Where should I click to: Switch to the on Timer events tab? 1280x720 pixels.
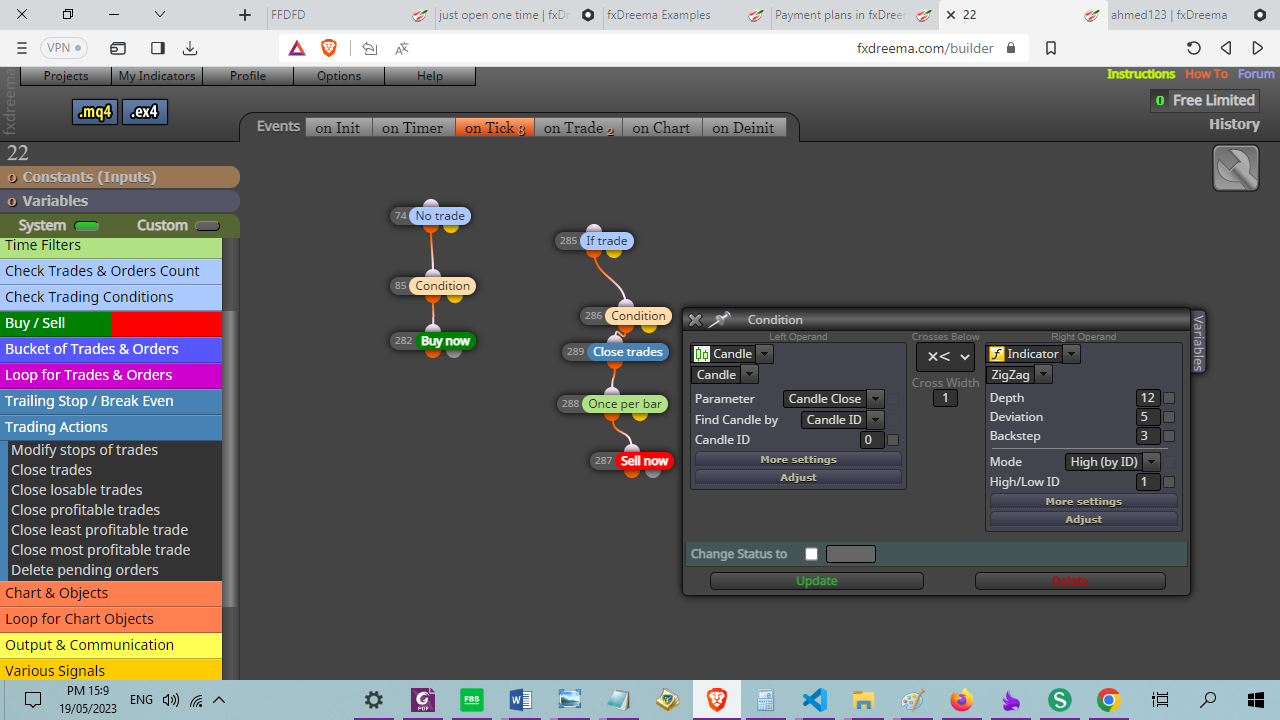click(x=412, y=128)
